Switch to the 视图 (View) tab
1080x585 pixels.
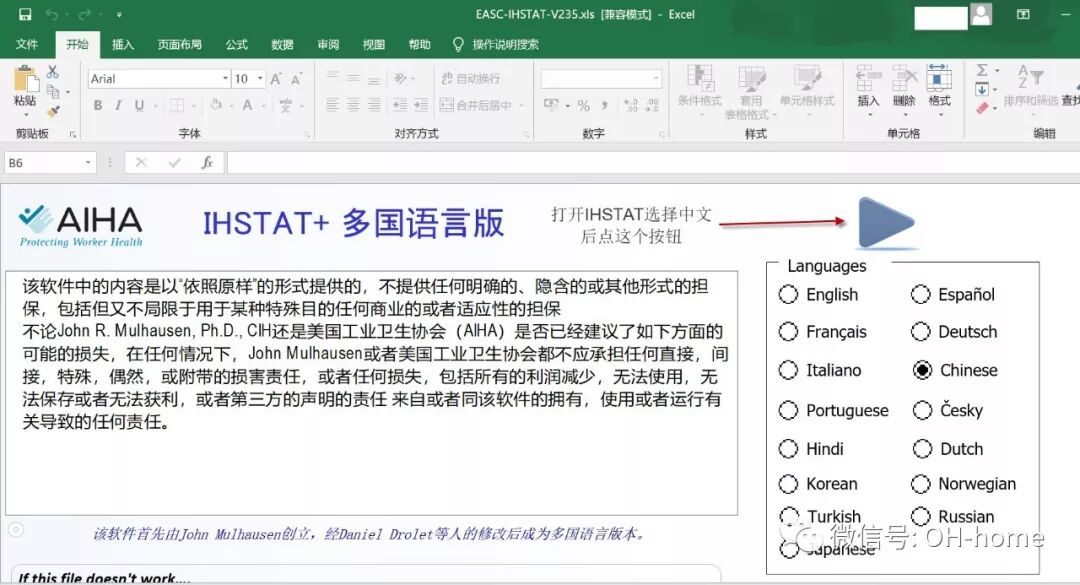373,44
